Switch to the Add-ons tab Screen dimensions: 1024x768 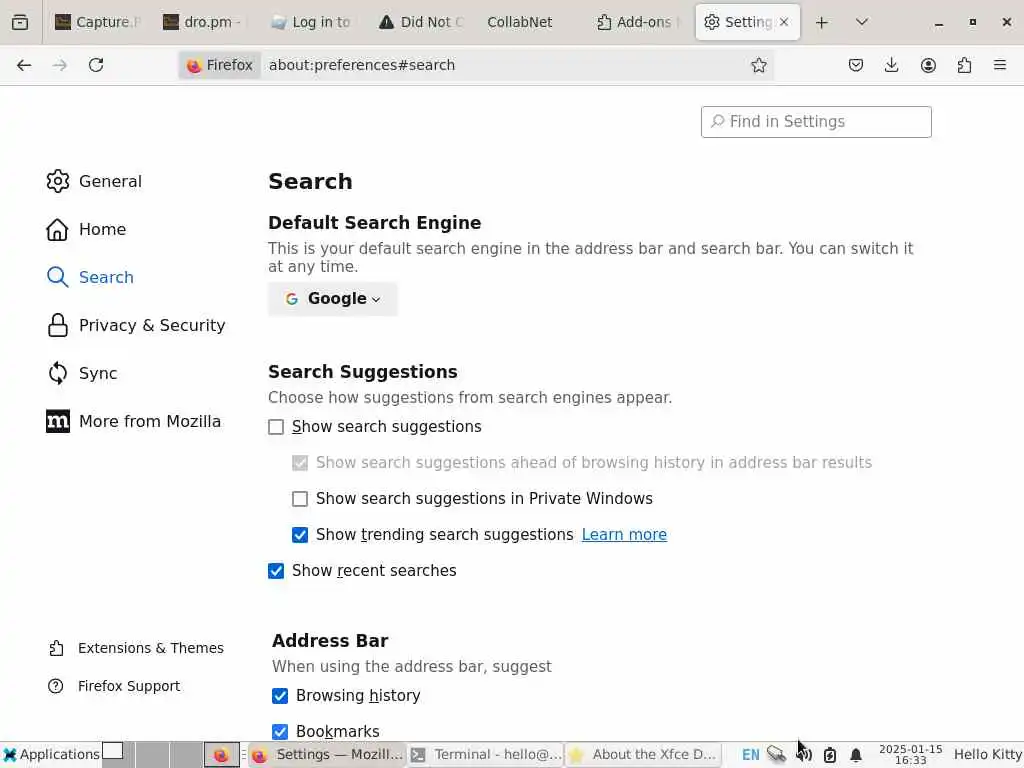(x=639, y=22)
